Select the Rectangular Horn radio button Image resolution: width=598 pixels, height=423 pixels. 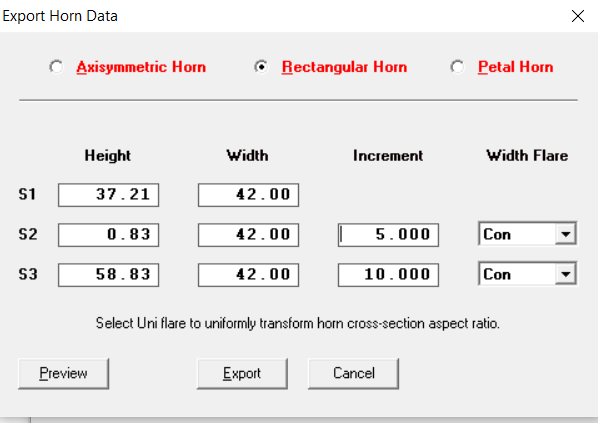261,67
